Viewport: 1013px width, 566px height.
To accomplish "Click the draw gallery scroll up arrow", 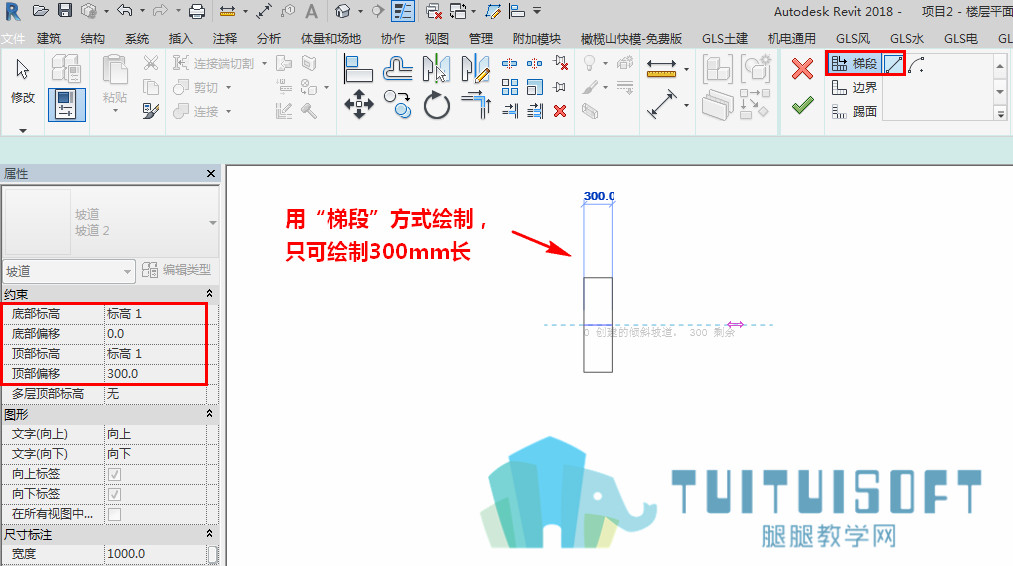I will point(1000,66).
